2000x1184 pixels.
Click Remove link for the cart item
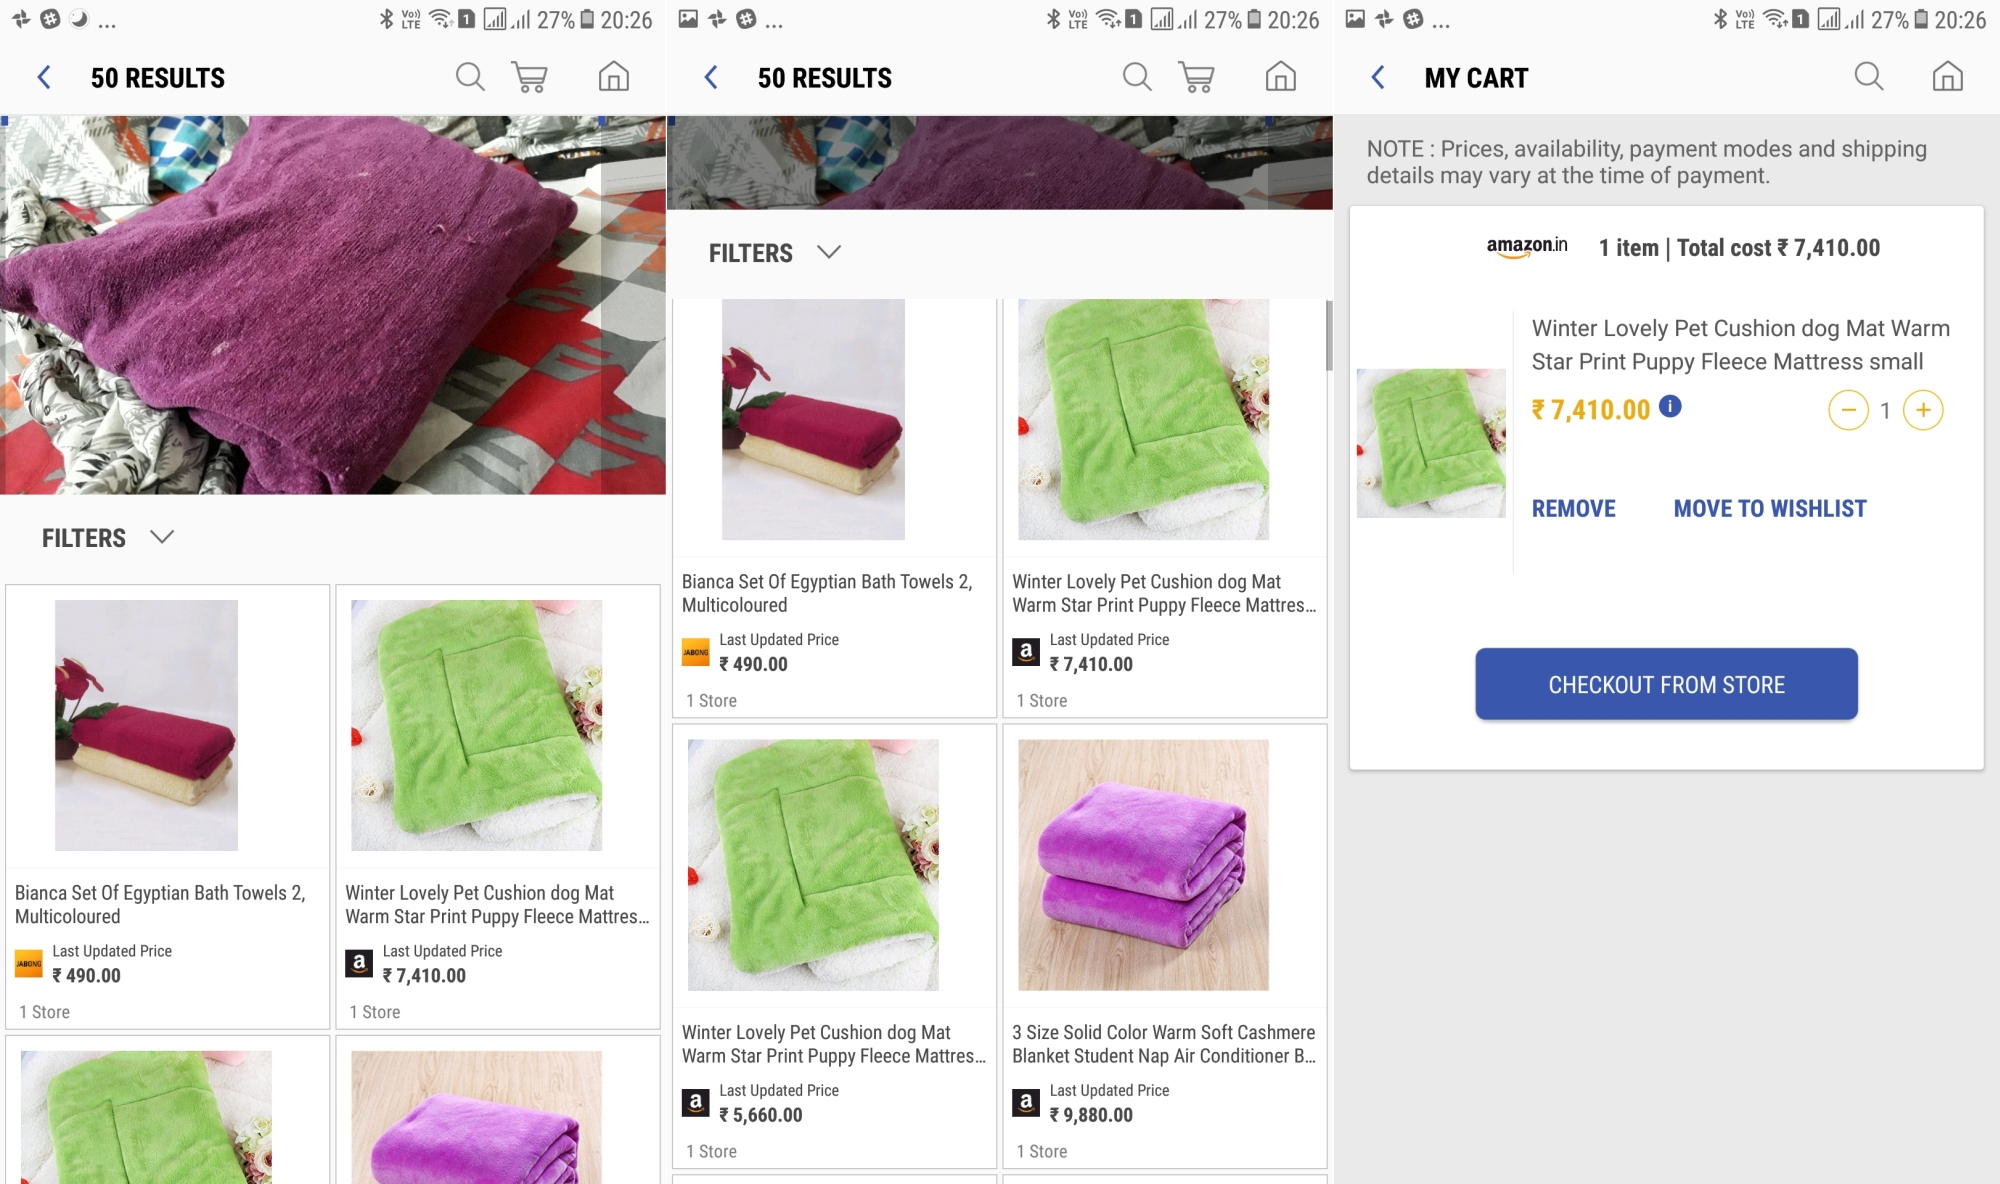pos(1573,508)
